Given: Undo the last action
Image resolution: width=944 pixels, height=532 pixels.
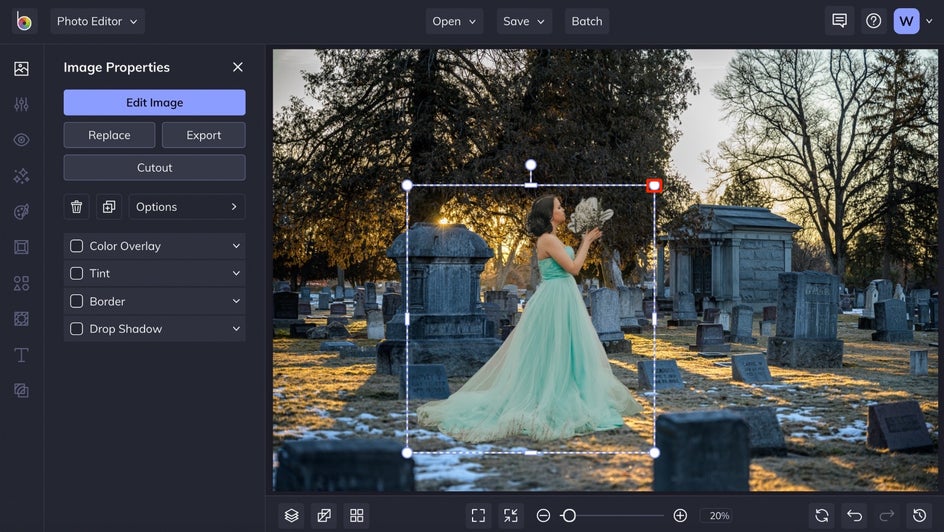Looking at the screenshot, I should pyautogui.click(x=854, y=515).
